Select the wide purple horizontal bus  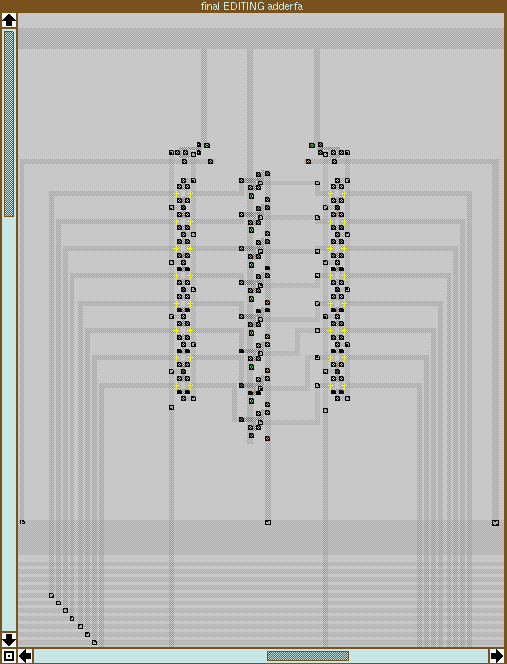click(261, 537)
